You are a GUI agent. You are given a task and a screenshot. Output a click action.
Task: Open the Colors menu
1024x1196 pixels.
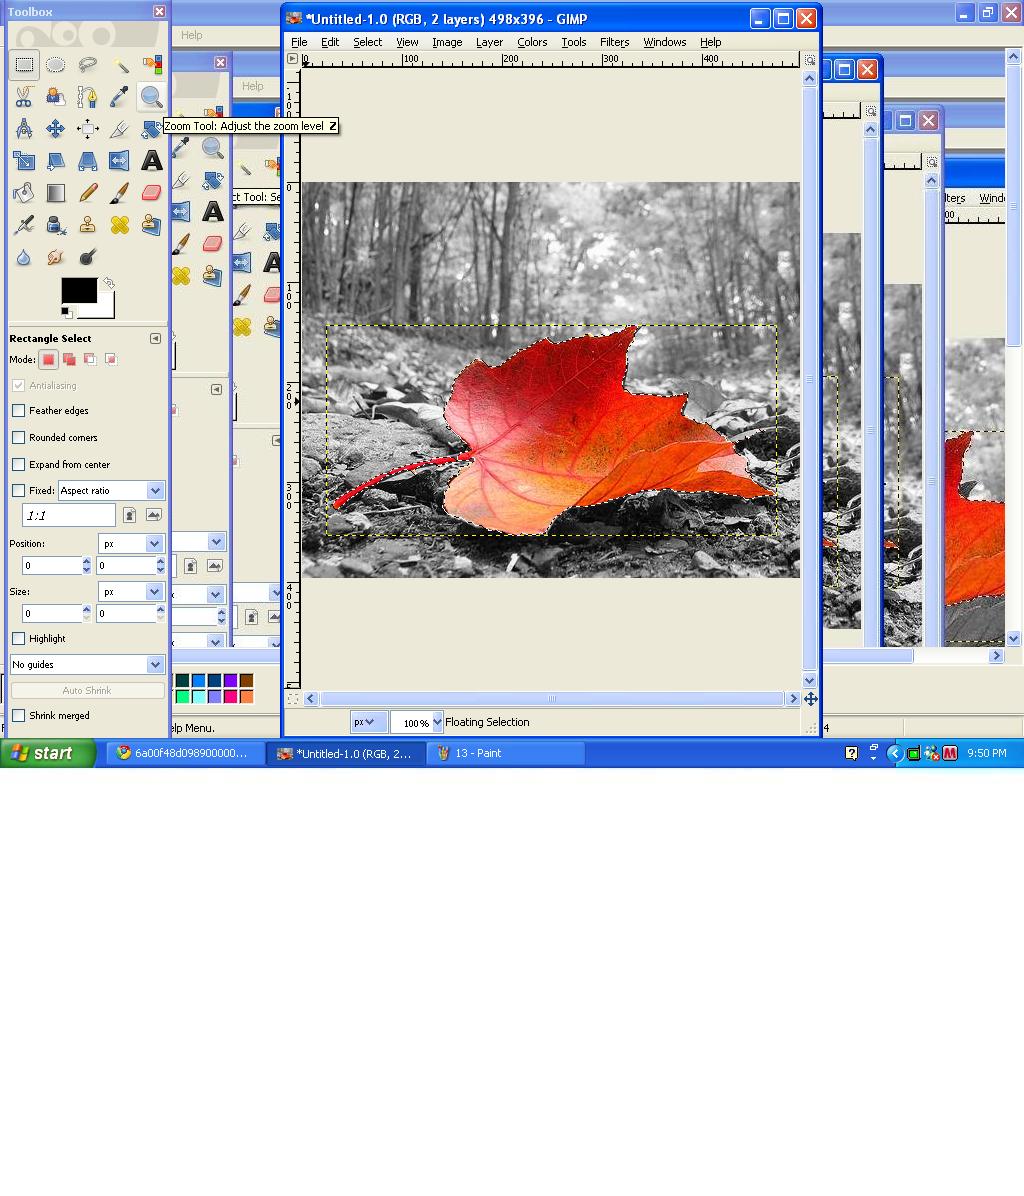pyautogui.click(x=532, y=42)
